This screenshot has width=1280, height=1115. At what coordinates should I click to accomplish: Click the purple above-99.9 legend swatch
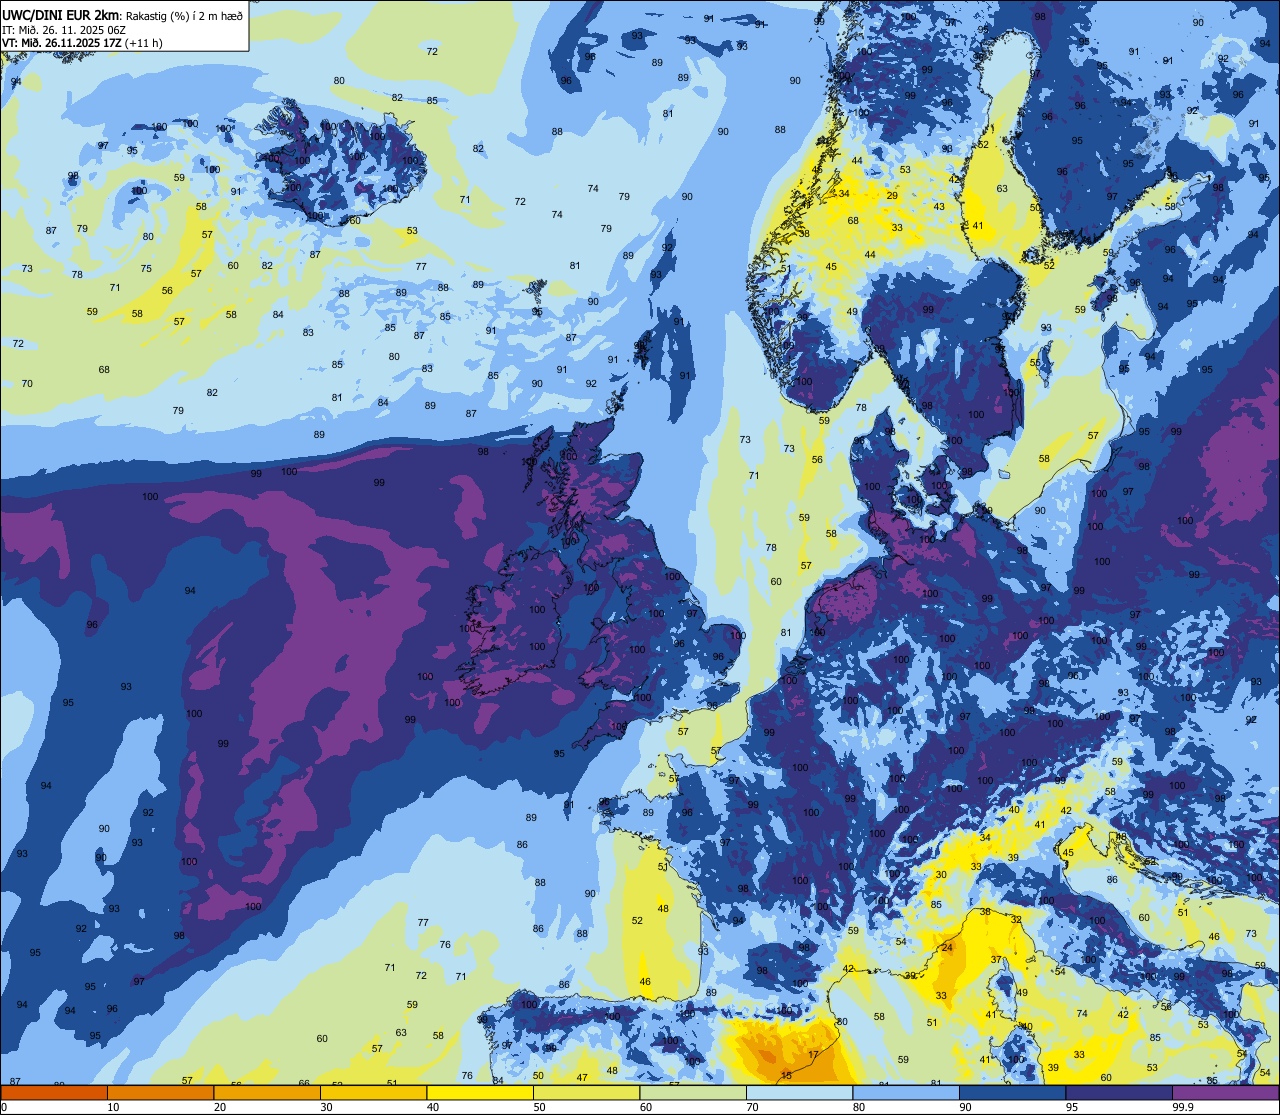point(1225,1093)
